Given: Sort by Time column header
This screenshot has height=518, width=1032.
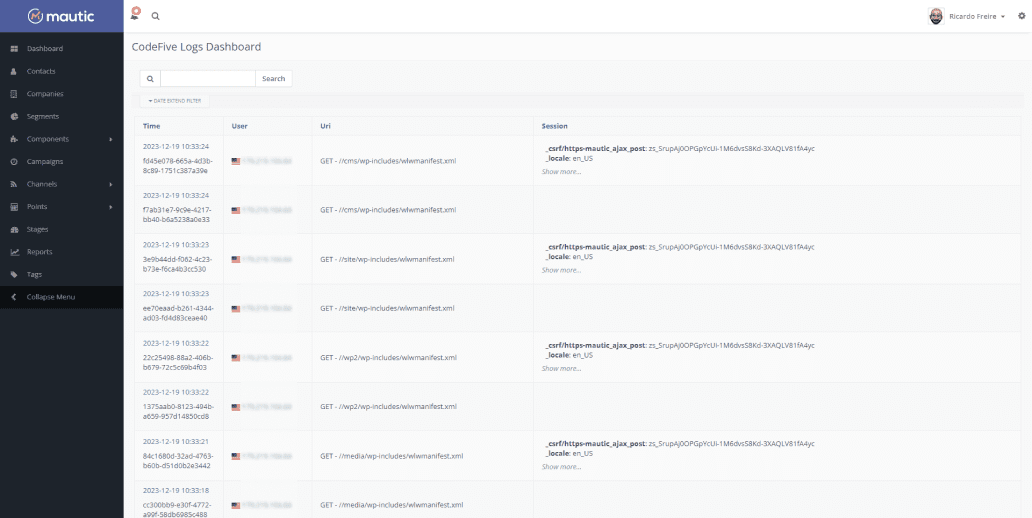Looking at the screenshot, I should 151,126.
